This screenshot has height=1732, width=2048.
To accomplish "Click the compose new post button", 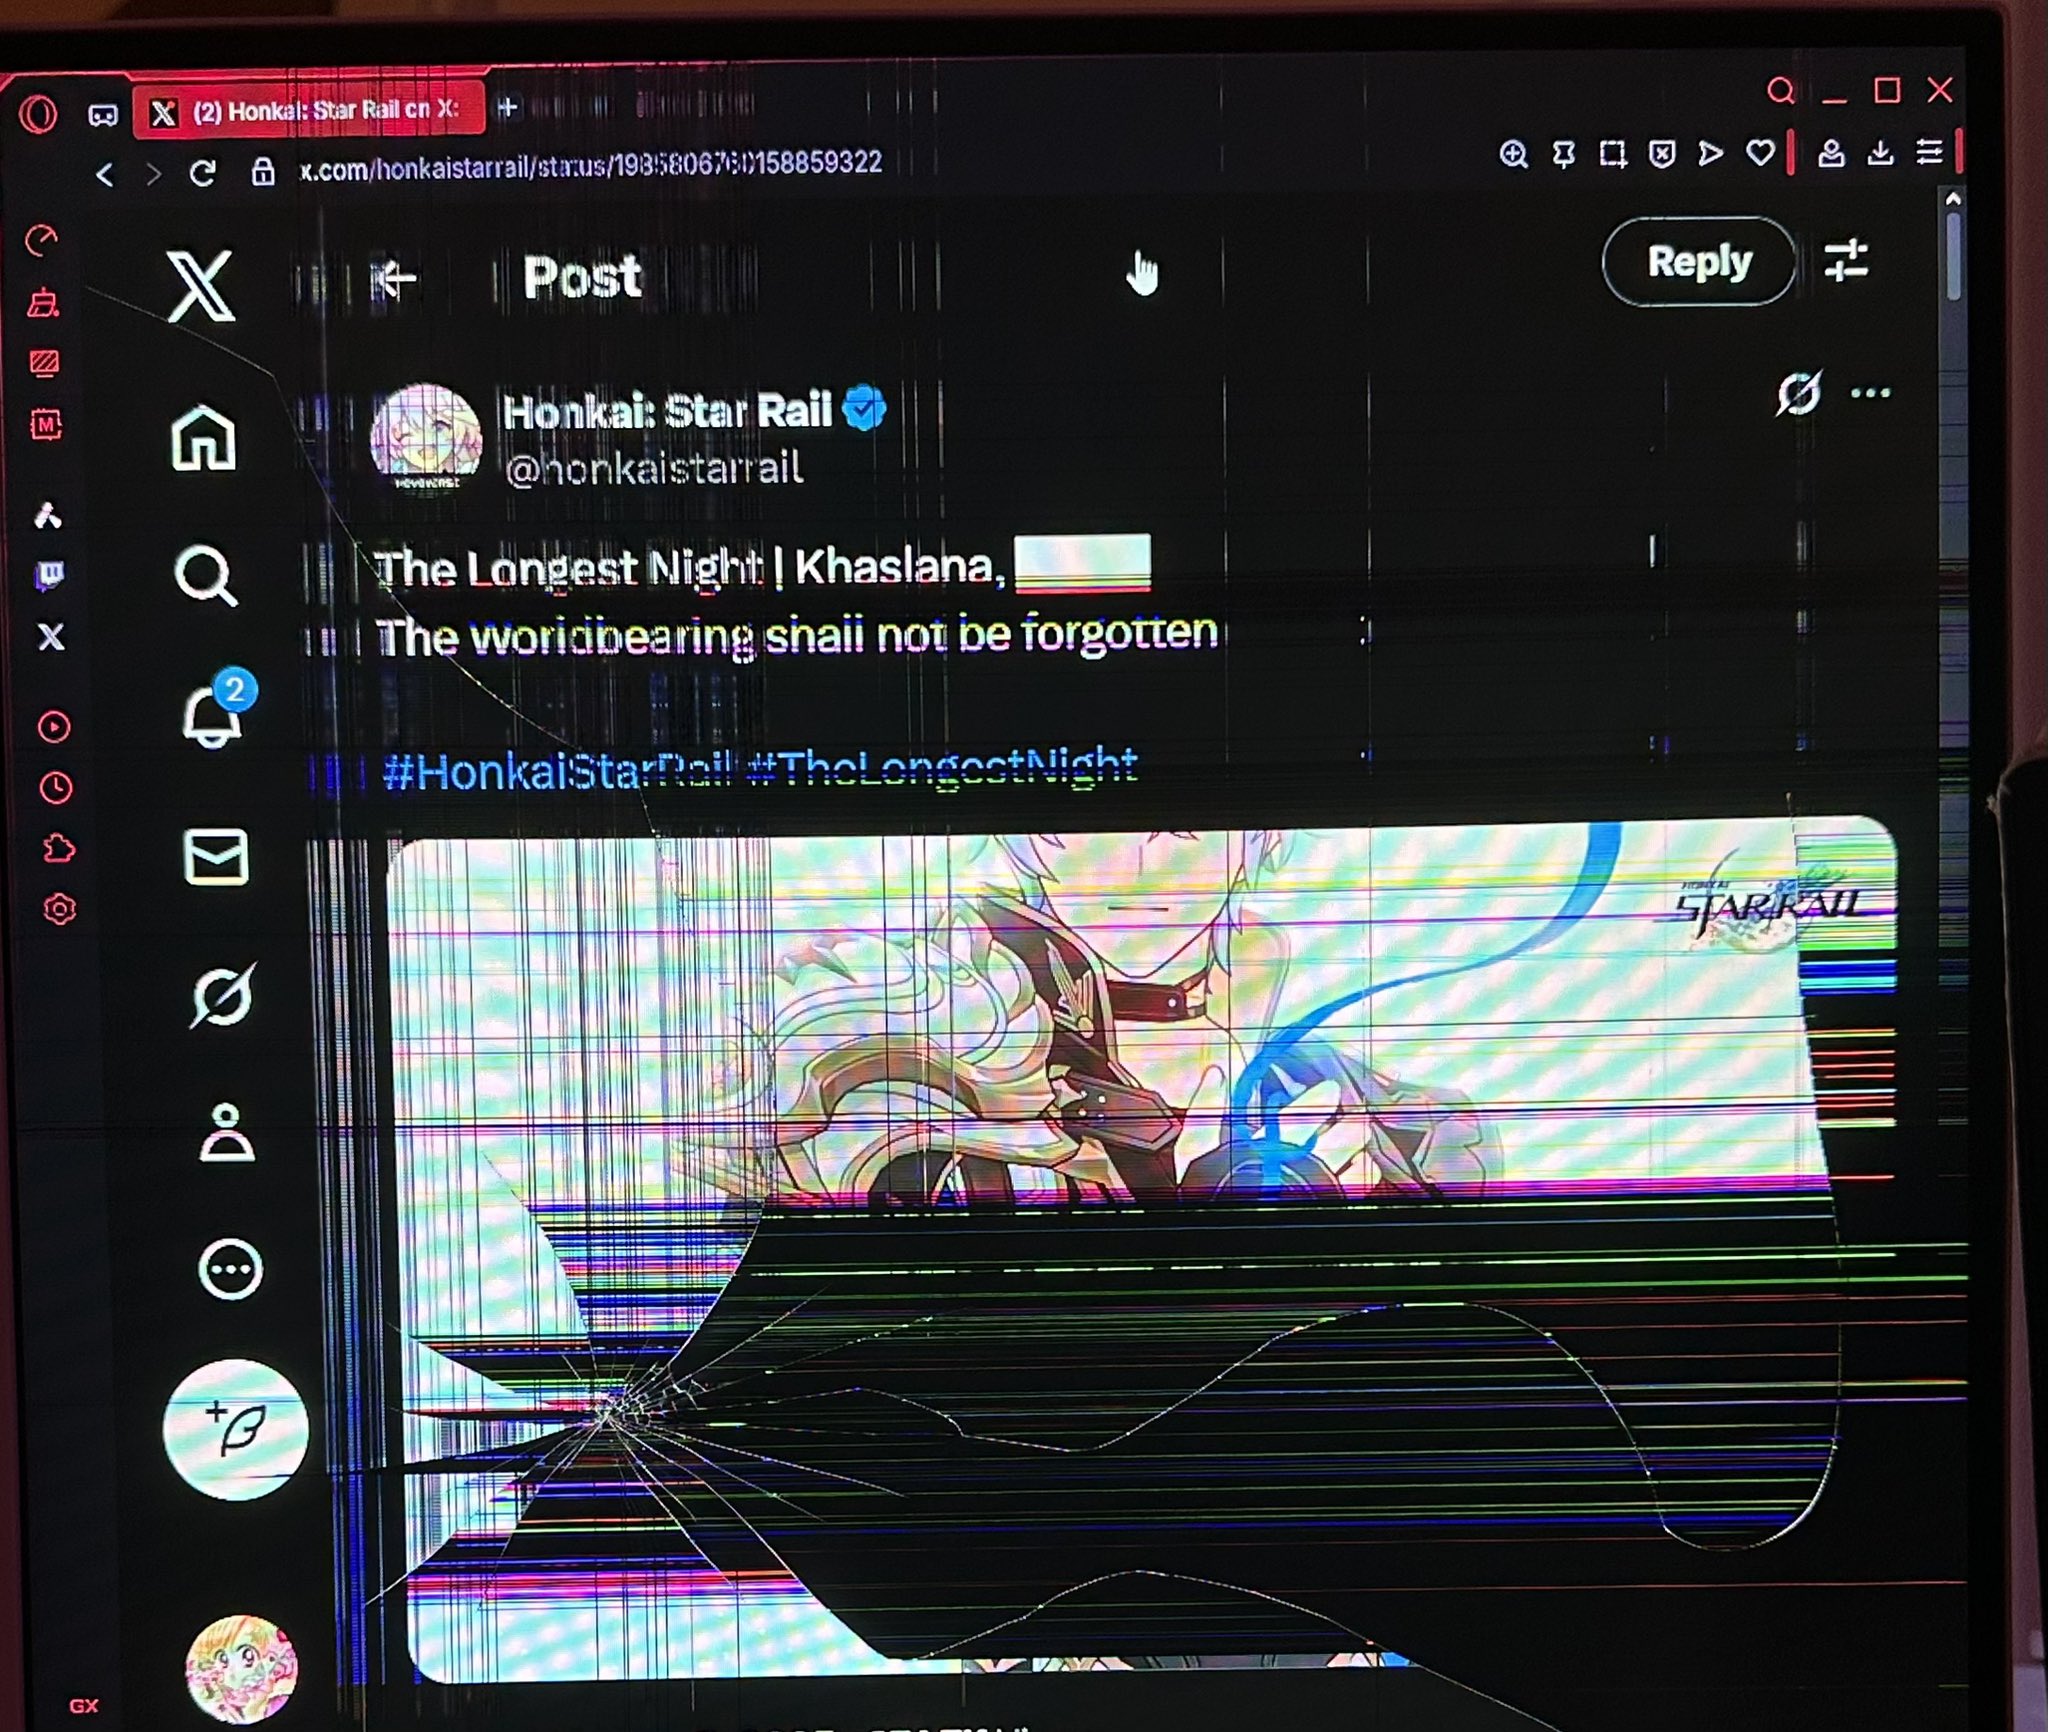I will (235, 1429).
